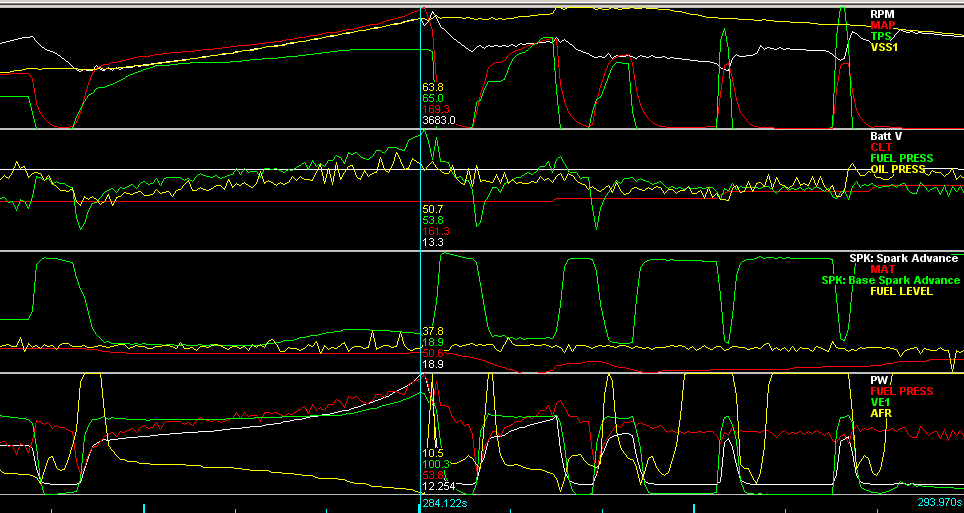Click the green TPS legend label
964x513 pixels.
point(882,36)
